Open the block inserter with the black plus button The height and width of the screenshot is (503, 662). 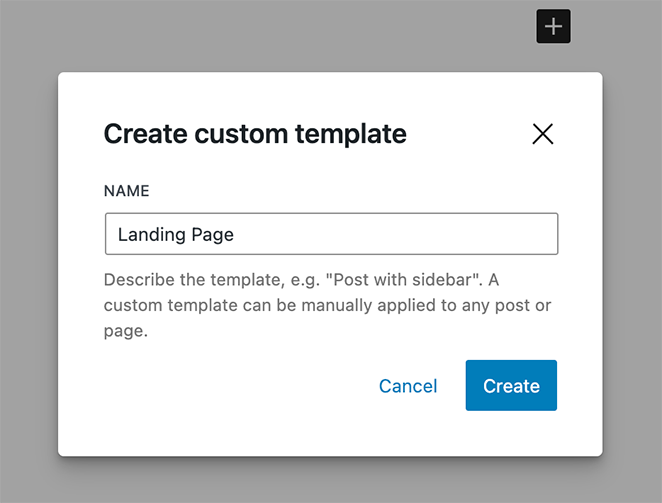pos(553,26)
